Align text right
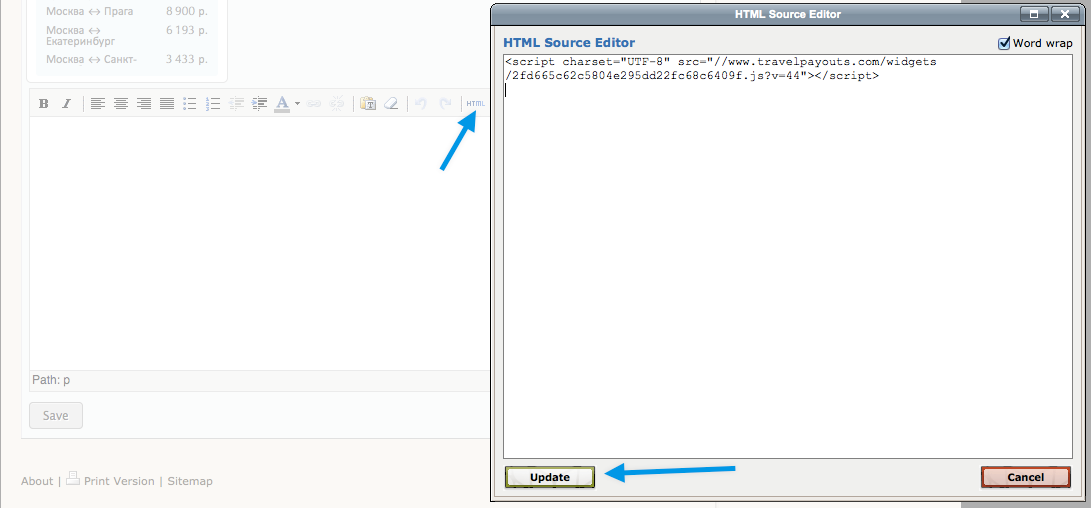 click(x=144, y=104)
